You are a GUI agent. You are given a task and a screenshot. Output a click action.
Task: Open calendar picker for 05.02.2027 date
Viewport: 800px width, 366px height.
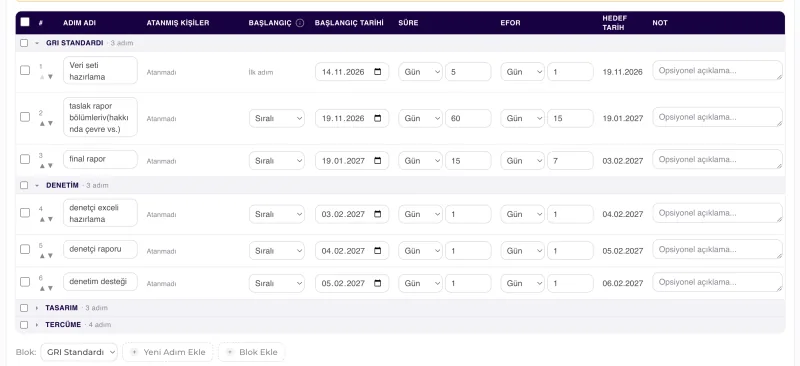(x=378, y=283)
